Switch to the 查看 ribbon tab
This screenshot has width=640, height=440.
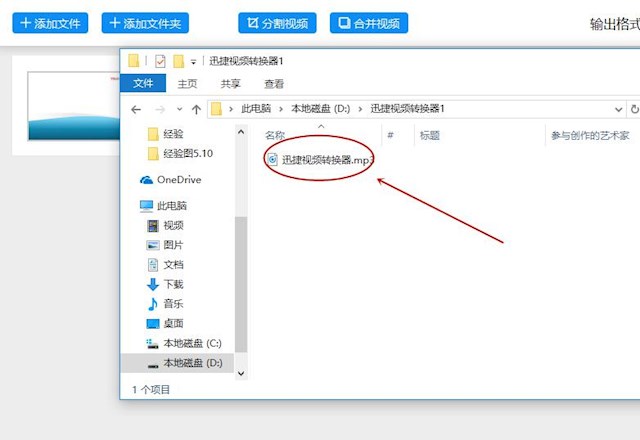274,84
